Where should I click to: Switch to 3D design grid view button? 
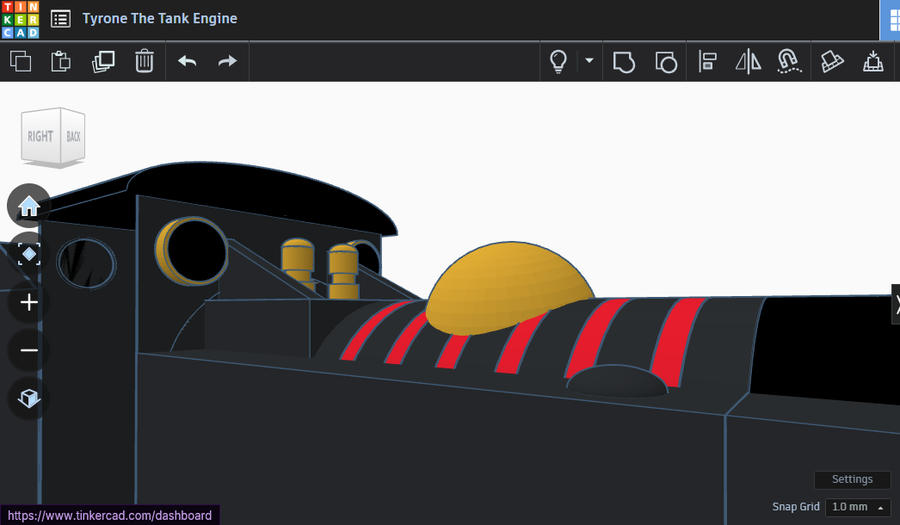pos(890,21)
